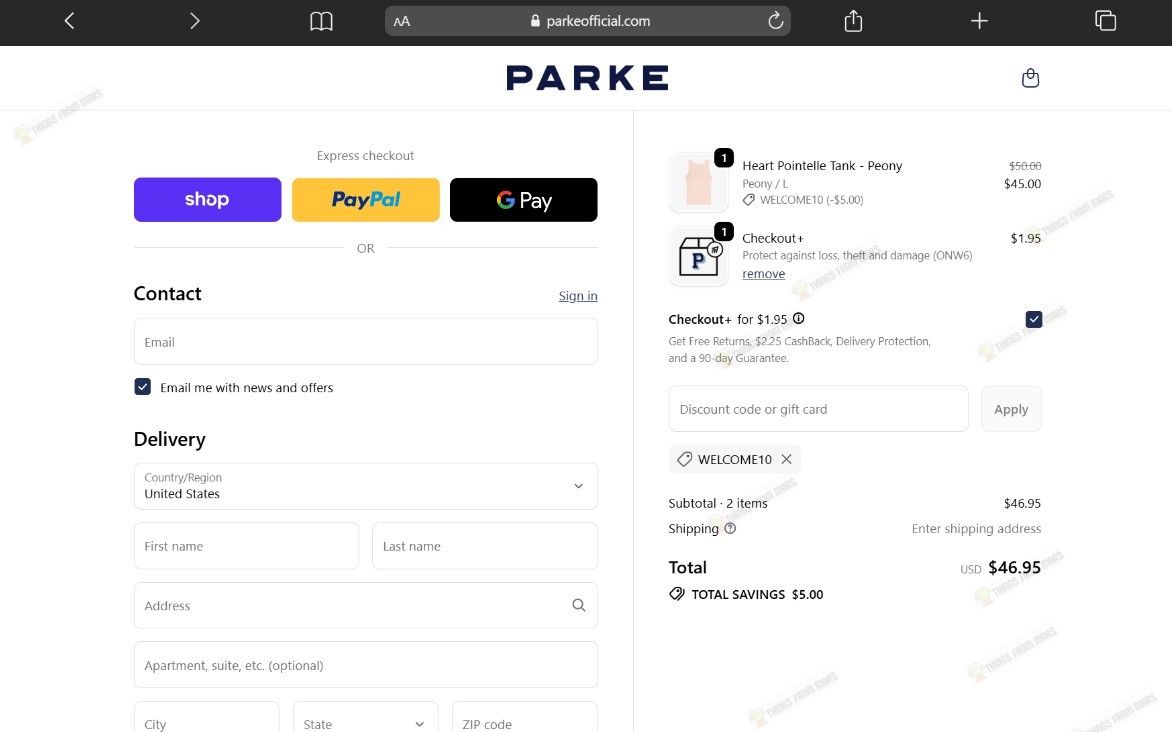Viewport: 1172px width, 732px height.
Task: Click the Last name field
Action: point(484,546)
